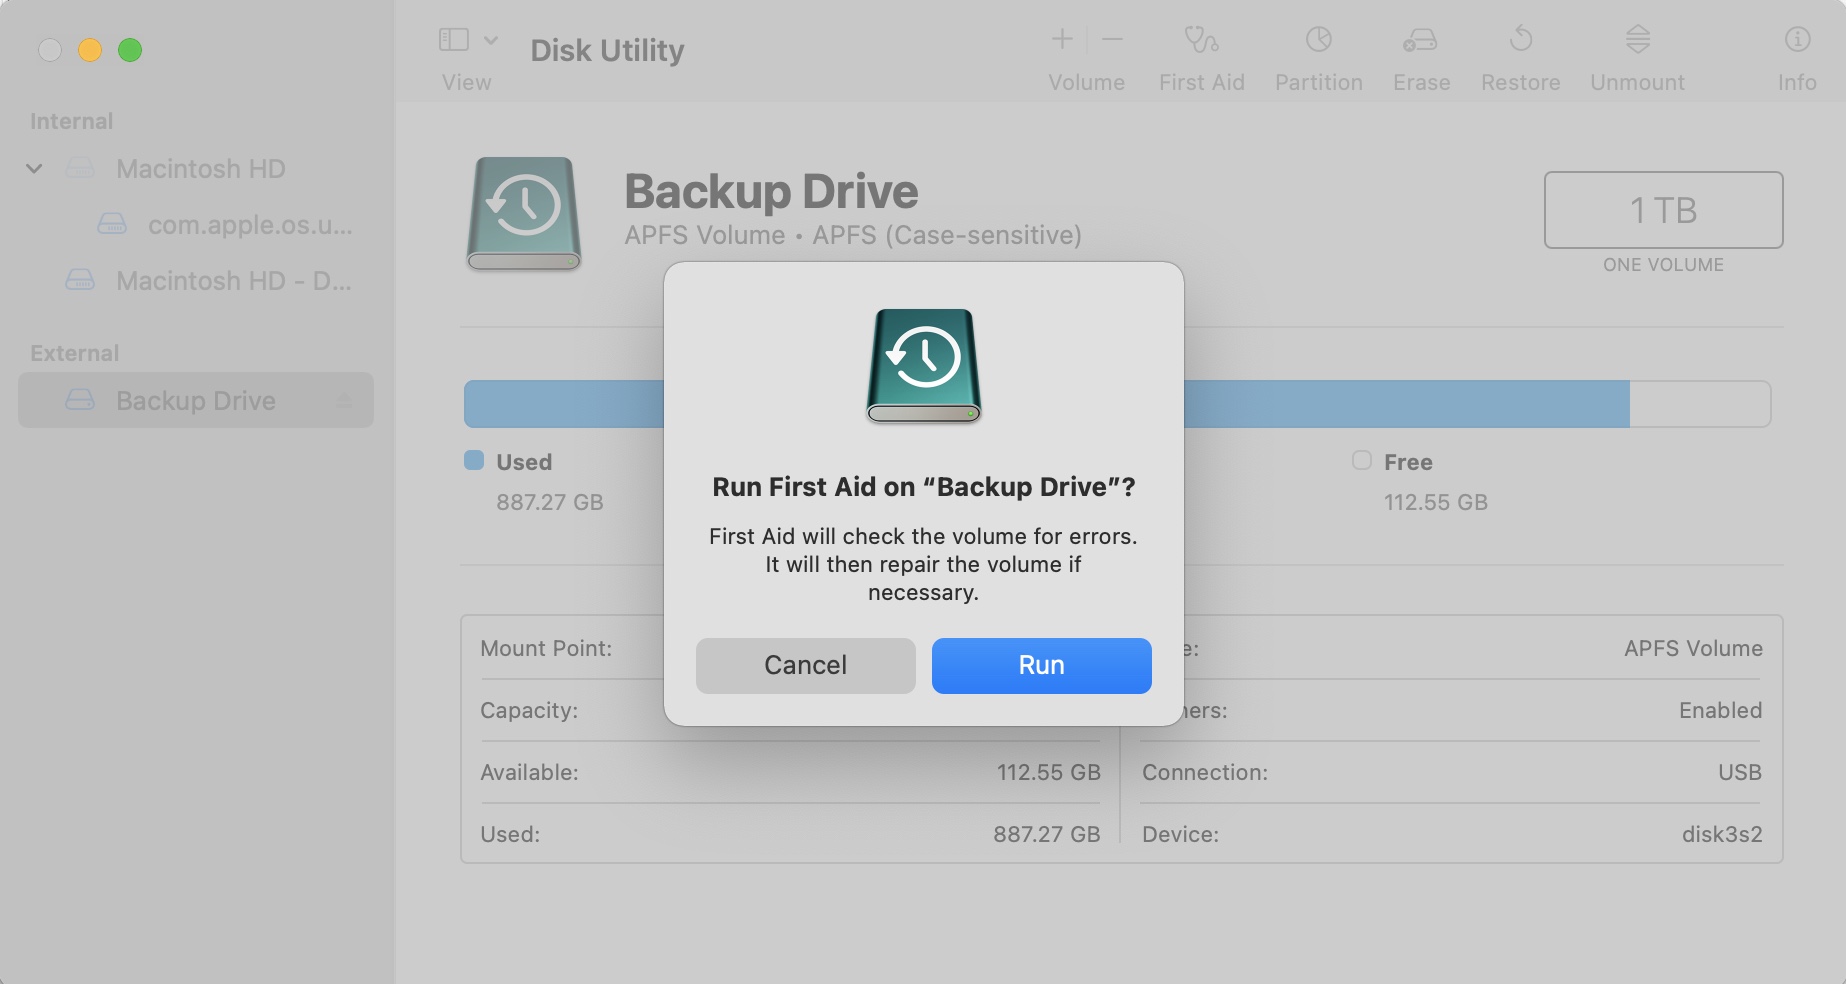
Task: Run First Aid on Backup Drive
Action: 1040,665
